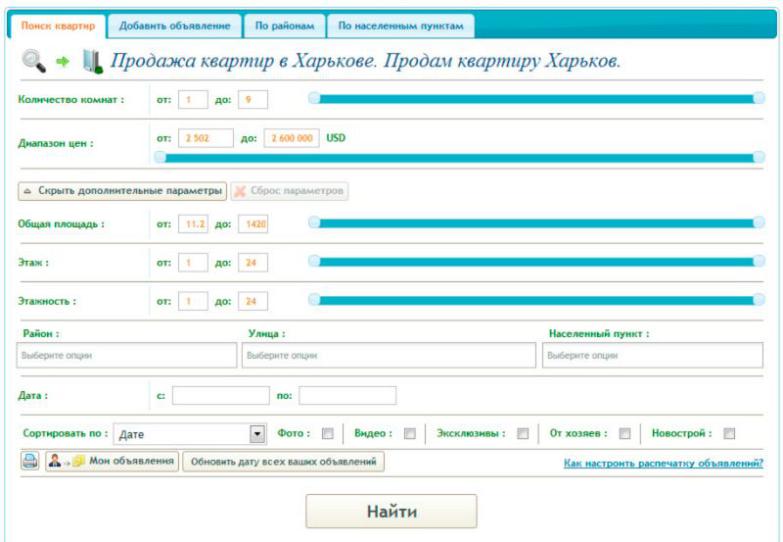The height and width of the screenshot is (542, 783).
Task: Click Сброс параметров reset button
Action: 290,190
